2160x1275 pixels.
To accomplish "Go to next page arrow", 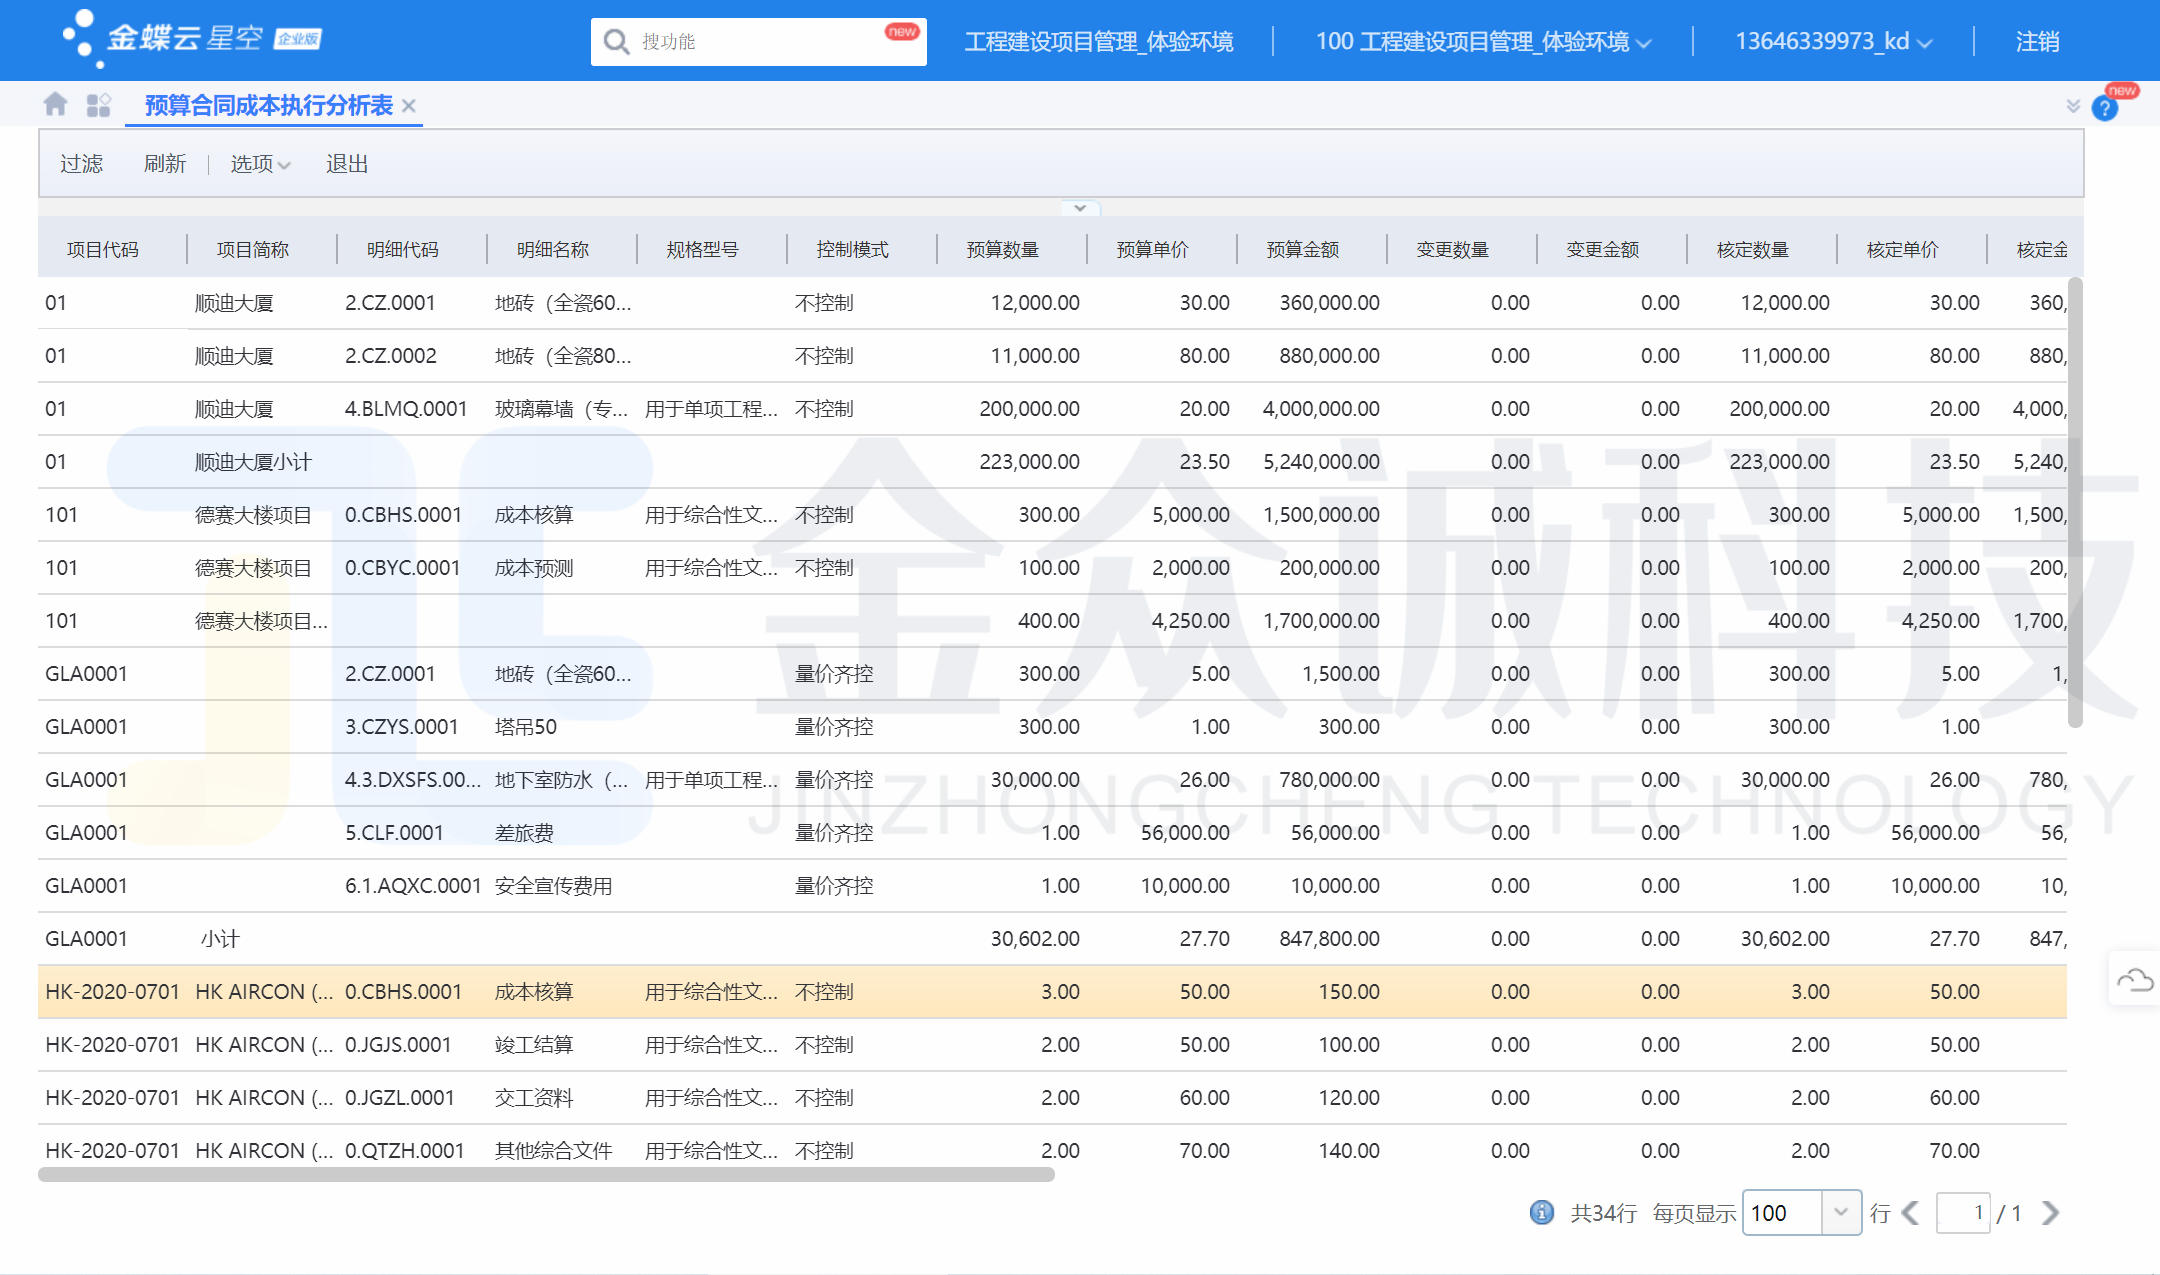I will 2050,1213.
